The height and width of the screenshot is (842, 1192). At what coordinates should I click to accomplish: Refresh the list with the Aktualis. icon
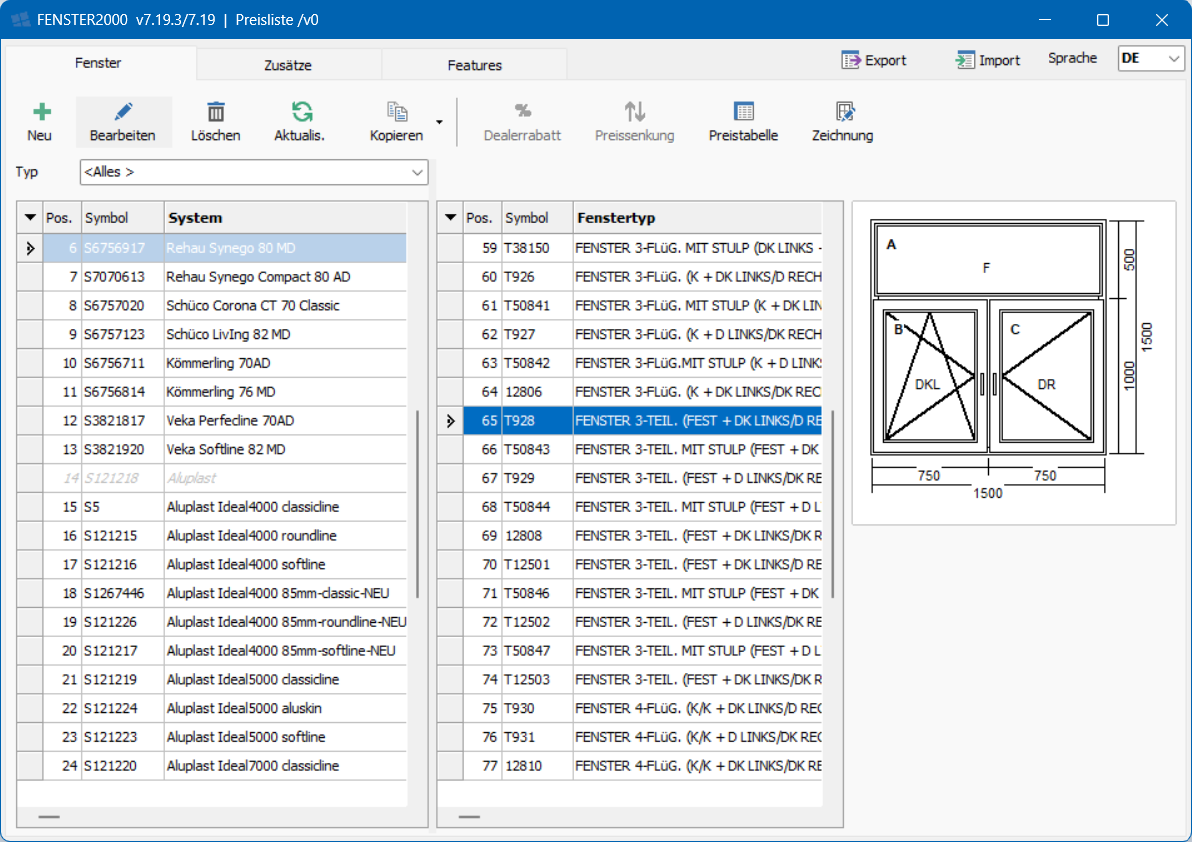(301, 112)
